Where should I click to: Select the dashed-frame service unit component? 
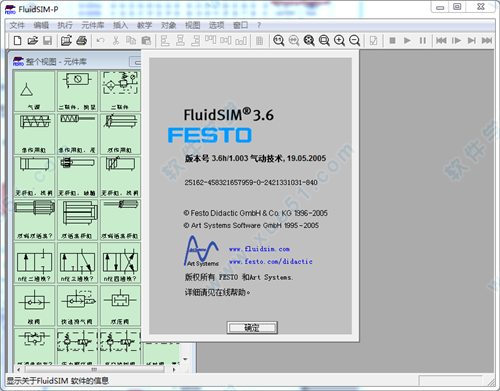(x=120, y=91)
